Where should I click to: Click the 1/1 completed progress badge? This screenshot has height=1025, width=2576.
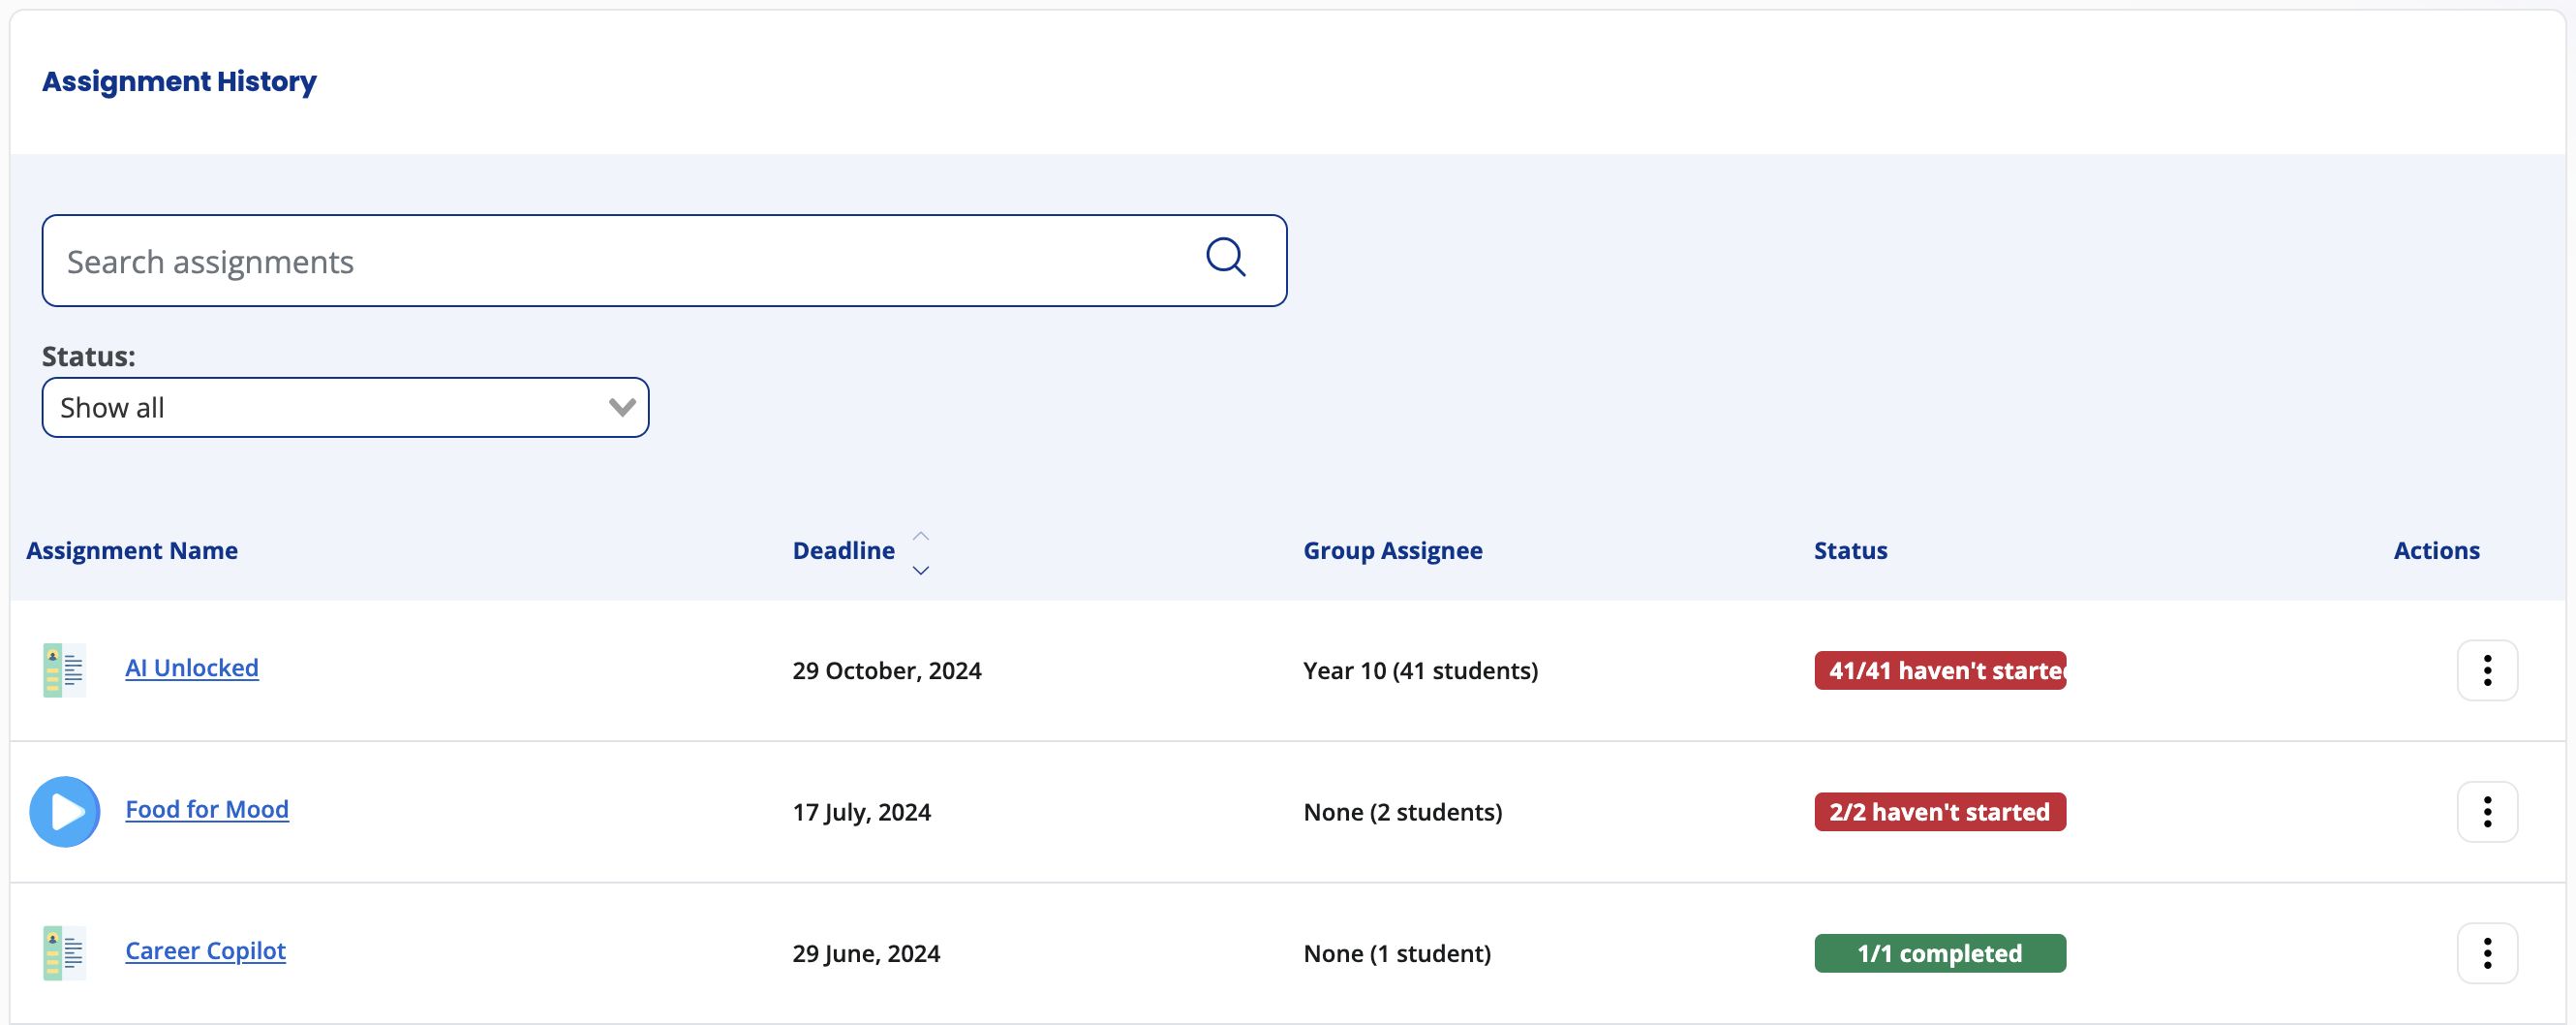(1939, 952)
